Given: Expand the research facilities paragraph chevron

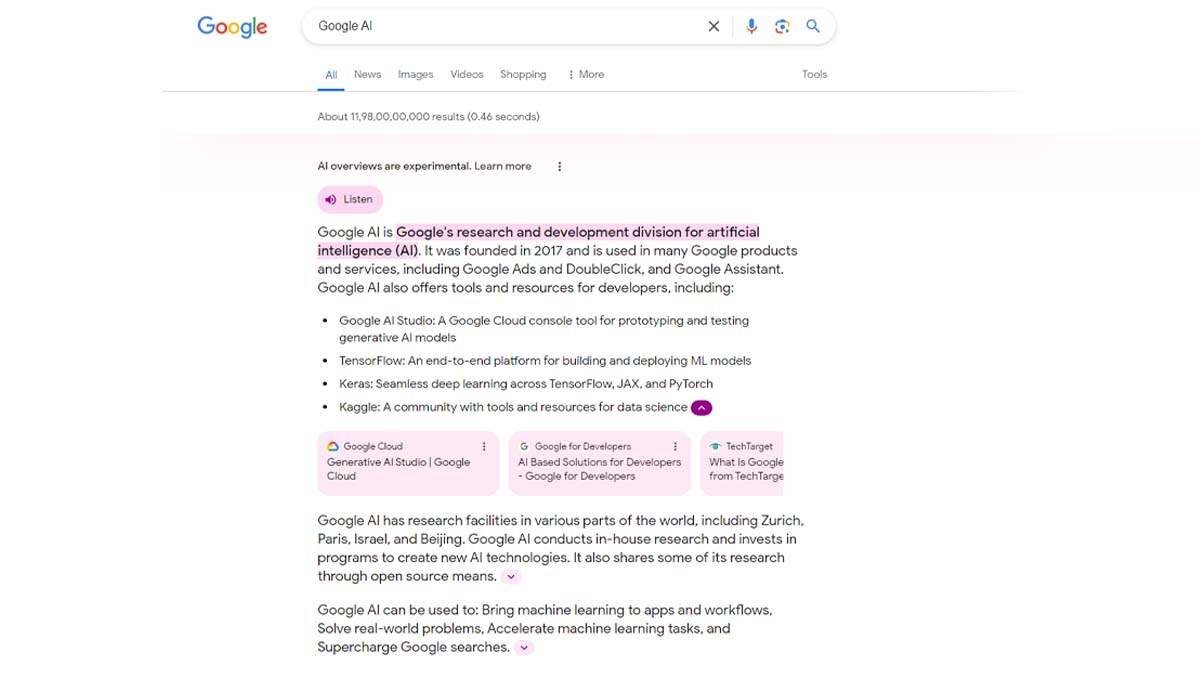Looking at the screenshot, I should click(x=511, y=577).
